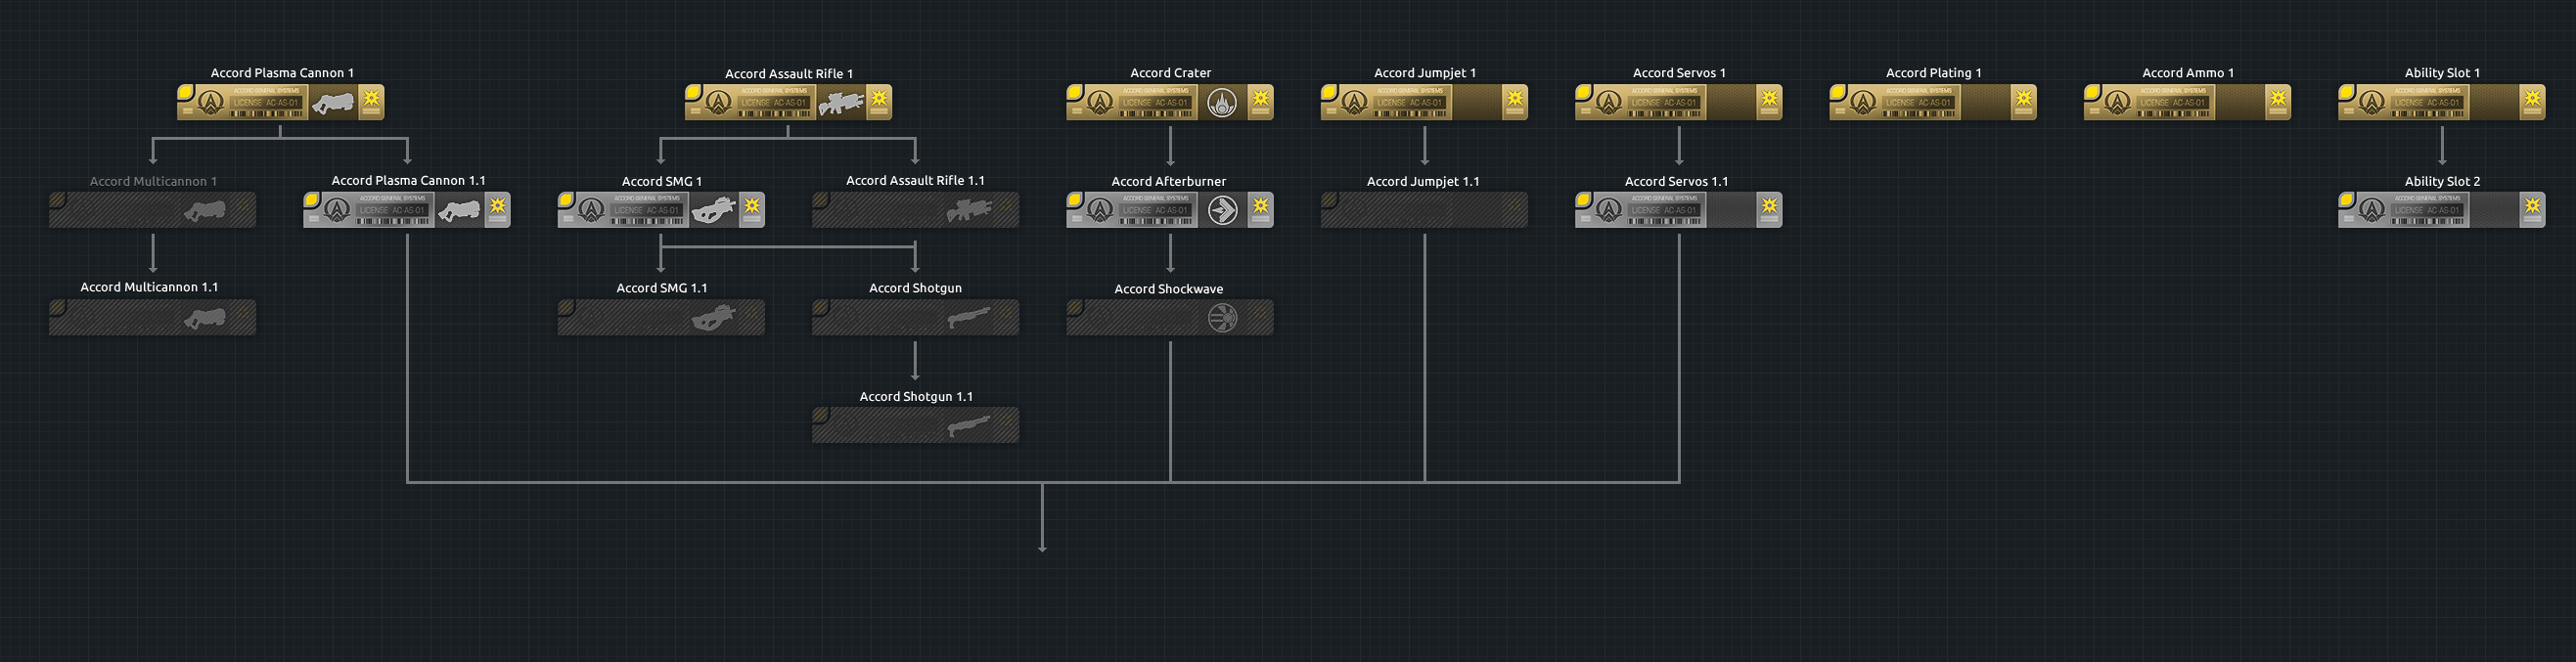Click the Accord logo emblem on Accord Jumpjet 1

tap(1354, 102)
